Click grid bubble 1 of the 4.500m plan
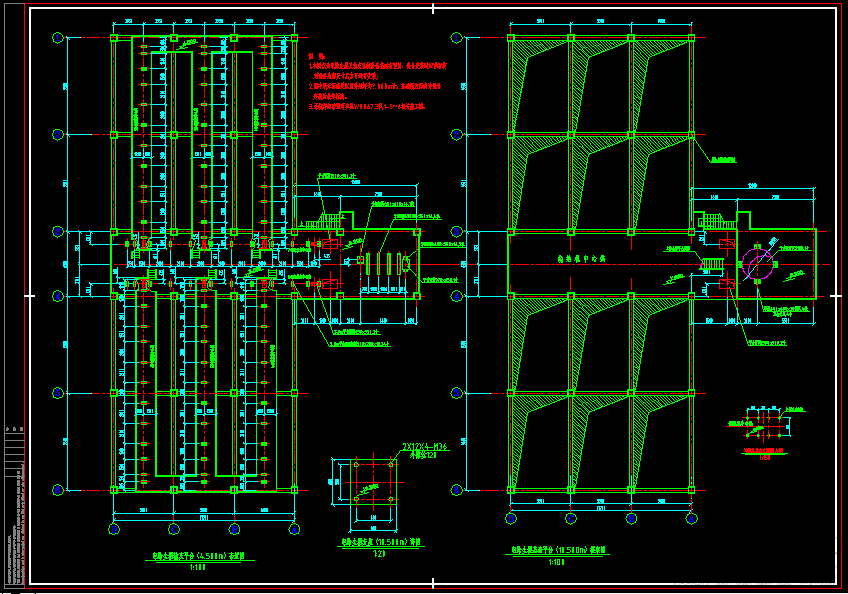This screenshot has width=848, height=594. [x=57, y=38]
